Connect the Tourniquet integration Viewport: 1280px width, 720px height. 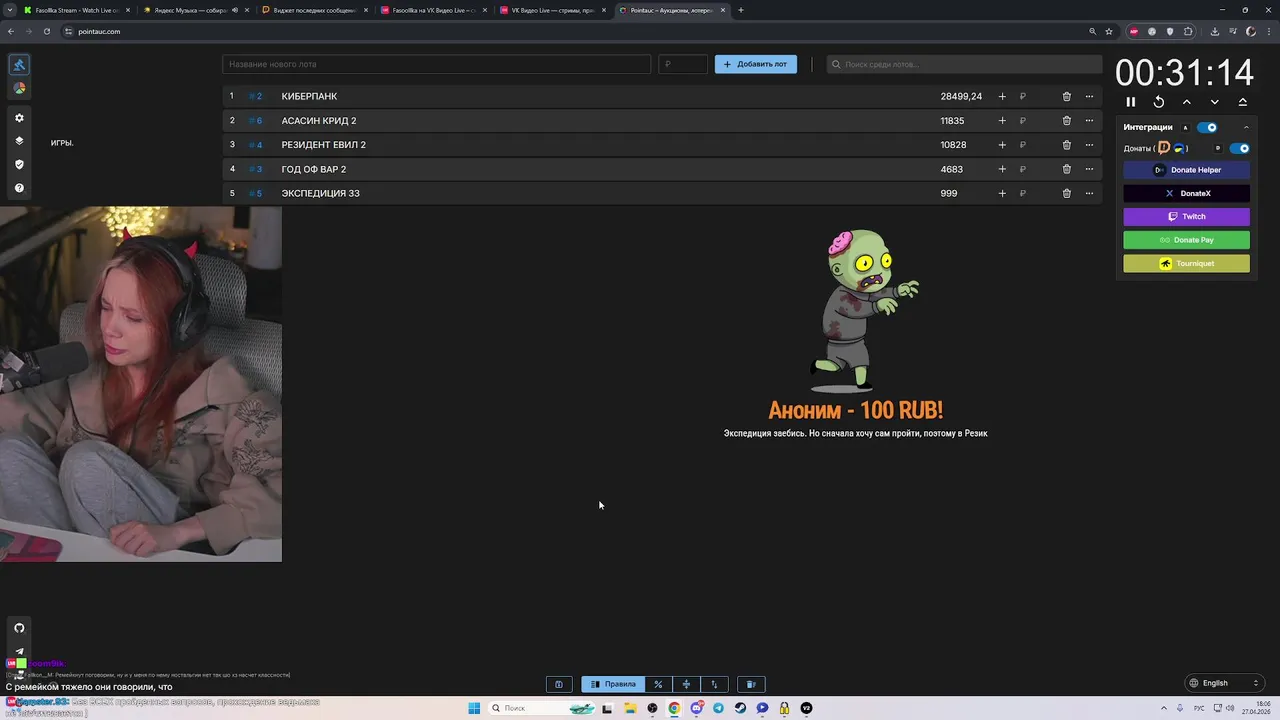coord(1186,264)
